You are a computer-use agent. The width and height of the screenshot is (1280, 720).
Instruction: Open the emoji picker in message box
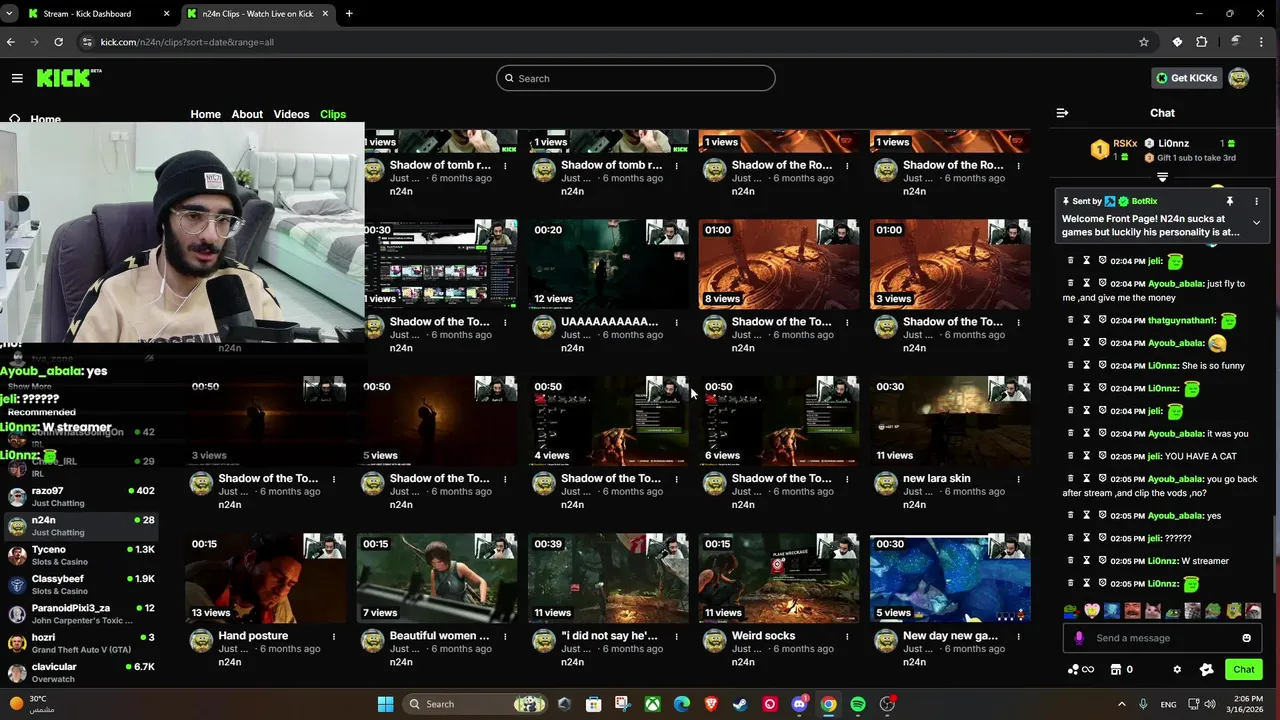(x=1246, y=638)
